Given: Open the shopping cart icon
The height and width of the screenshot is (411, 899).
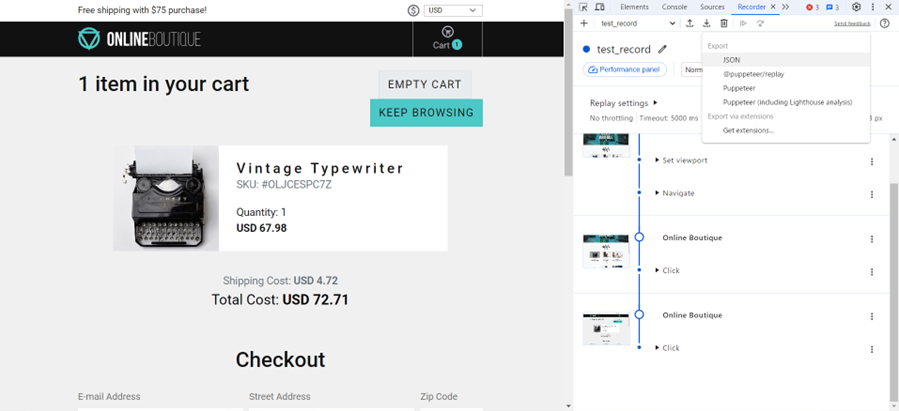Looking at the screenshot, I should [447, 38].
